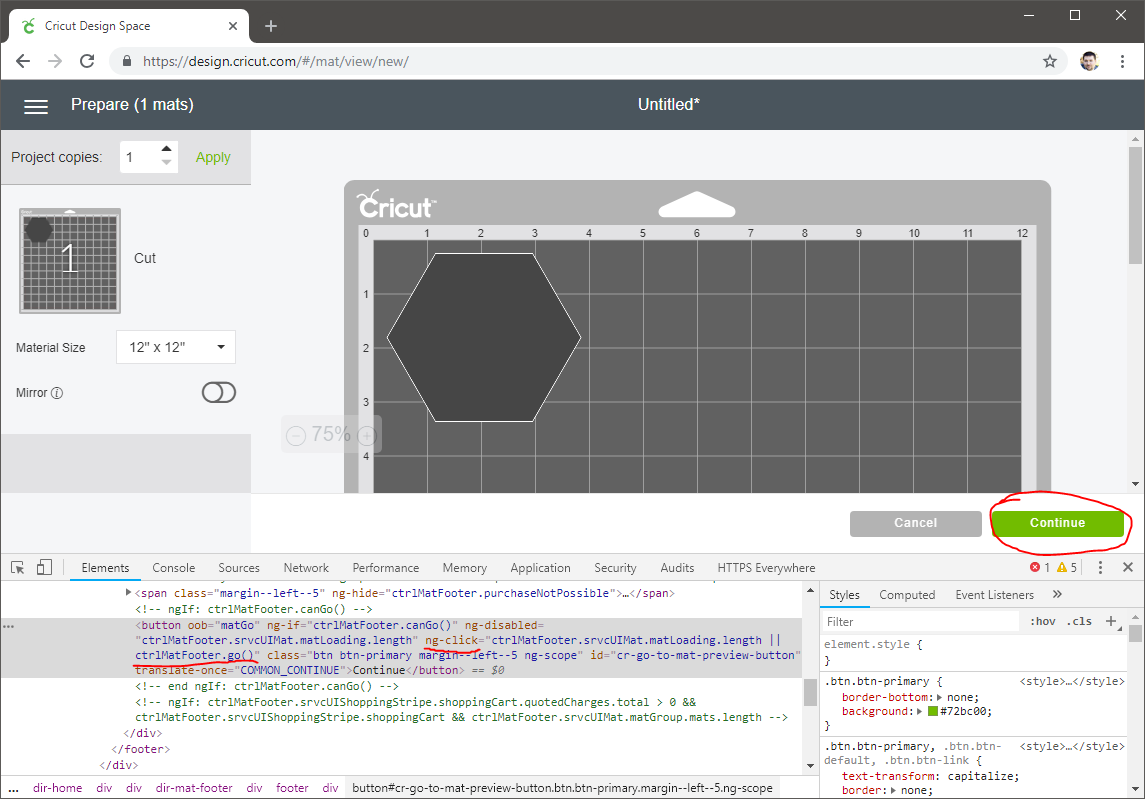Open the DevTools three-dot options menu
1145x799 pixels.
[1100, 568]
